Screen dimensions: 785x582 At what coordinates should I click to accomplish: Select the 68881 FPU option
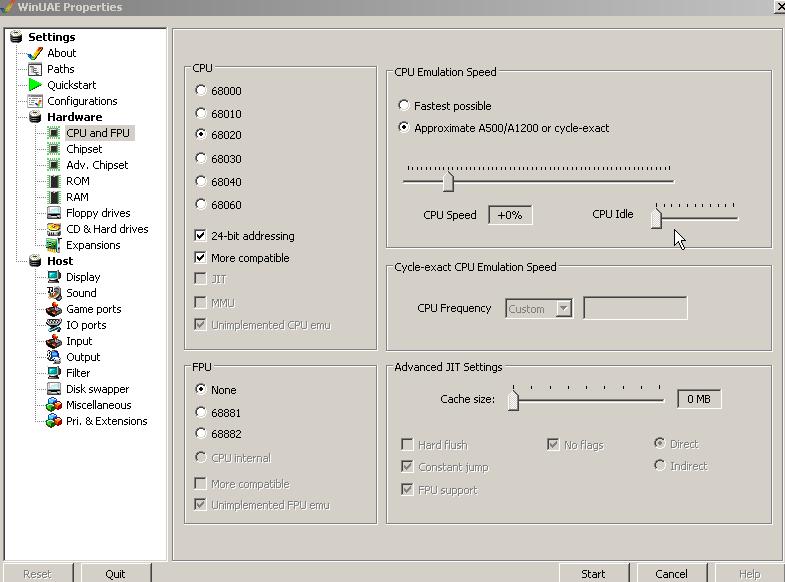click(x=200, y=412)
